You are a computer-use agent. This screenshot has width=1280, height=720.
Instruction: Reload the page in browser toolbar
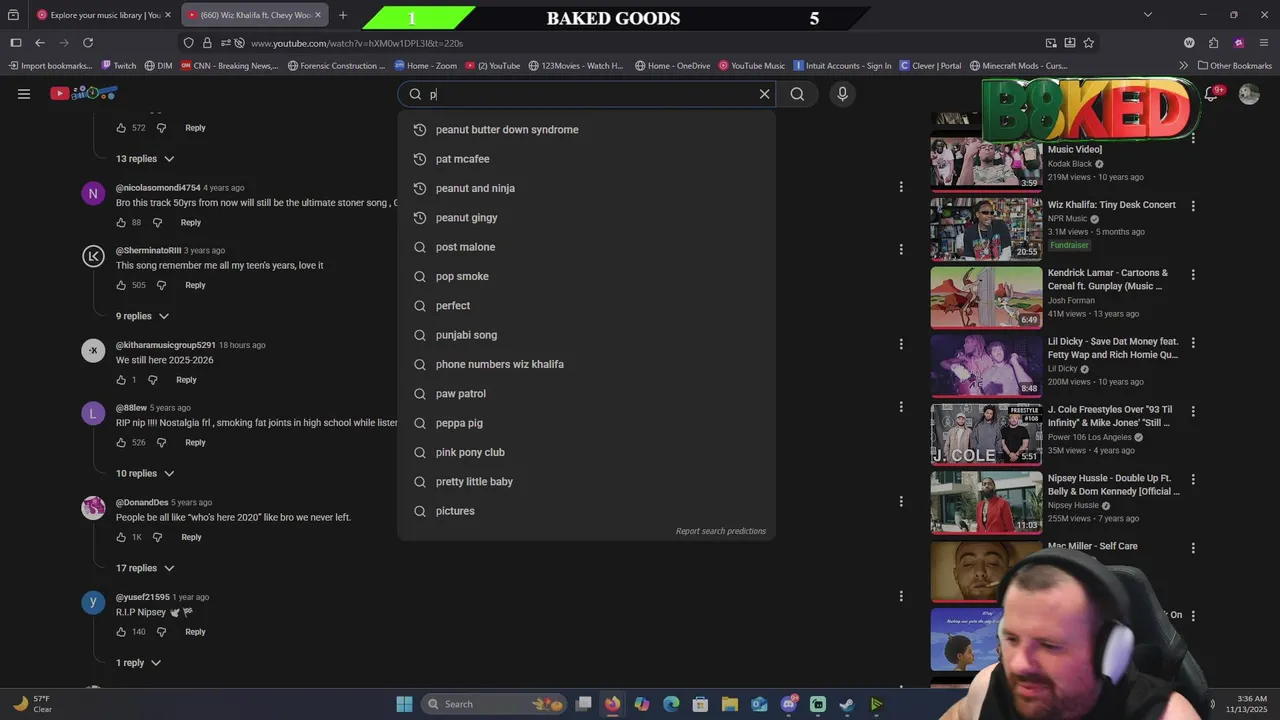click(88, 43)
